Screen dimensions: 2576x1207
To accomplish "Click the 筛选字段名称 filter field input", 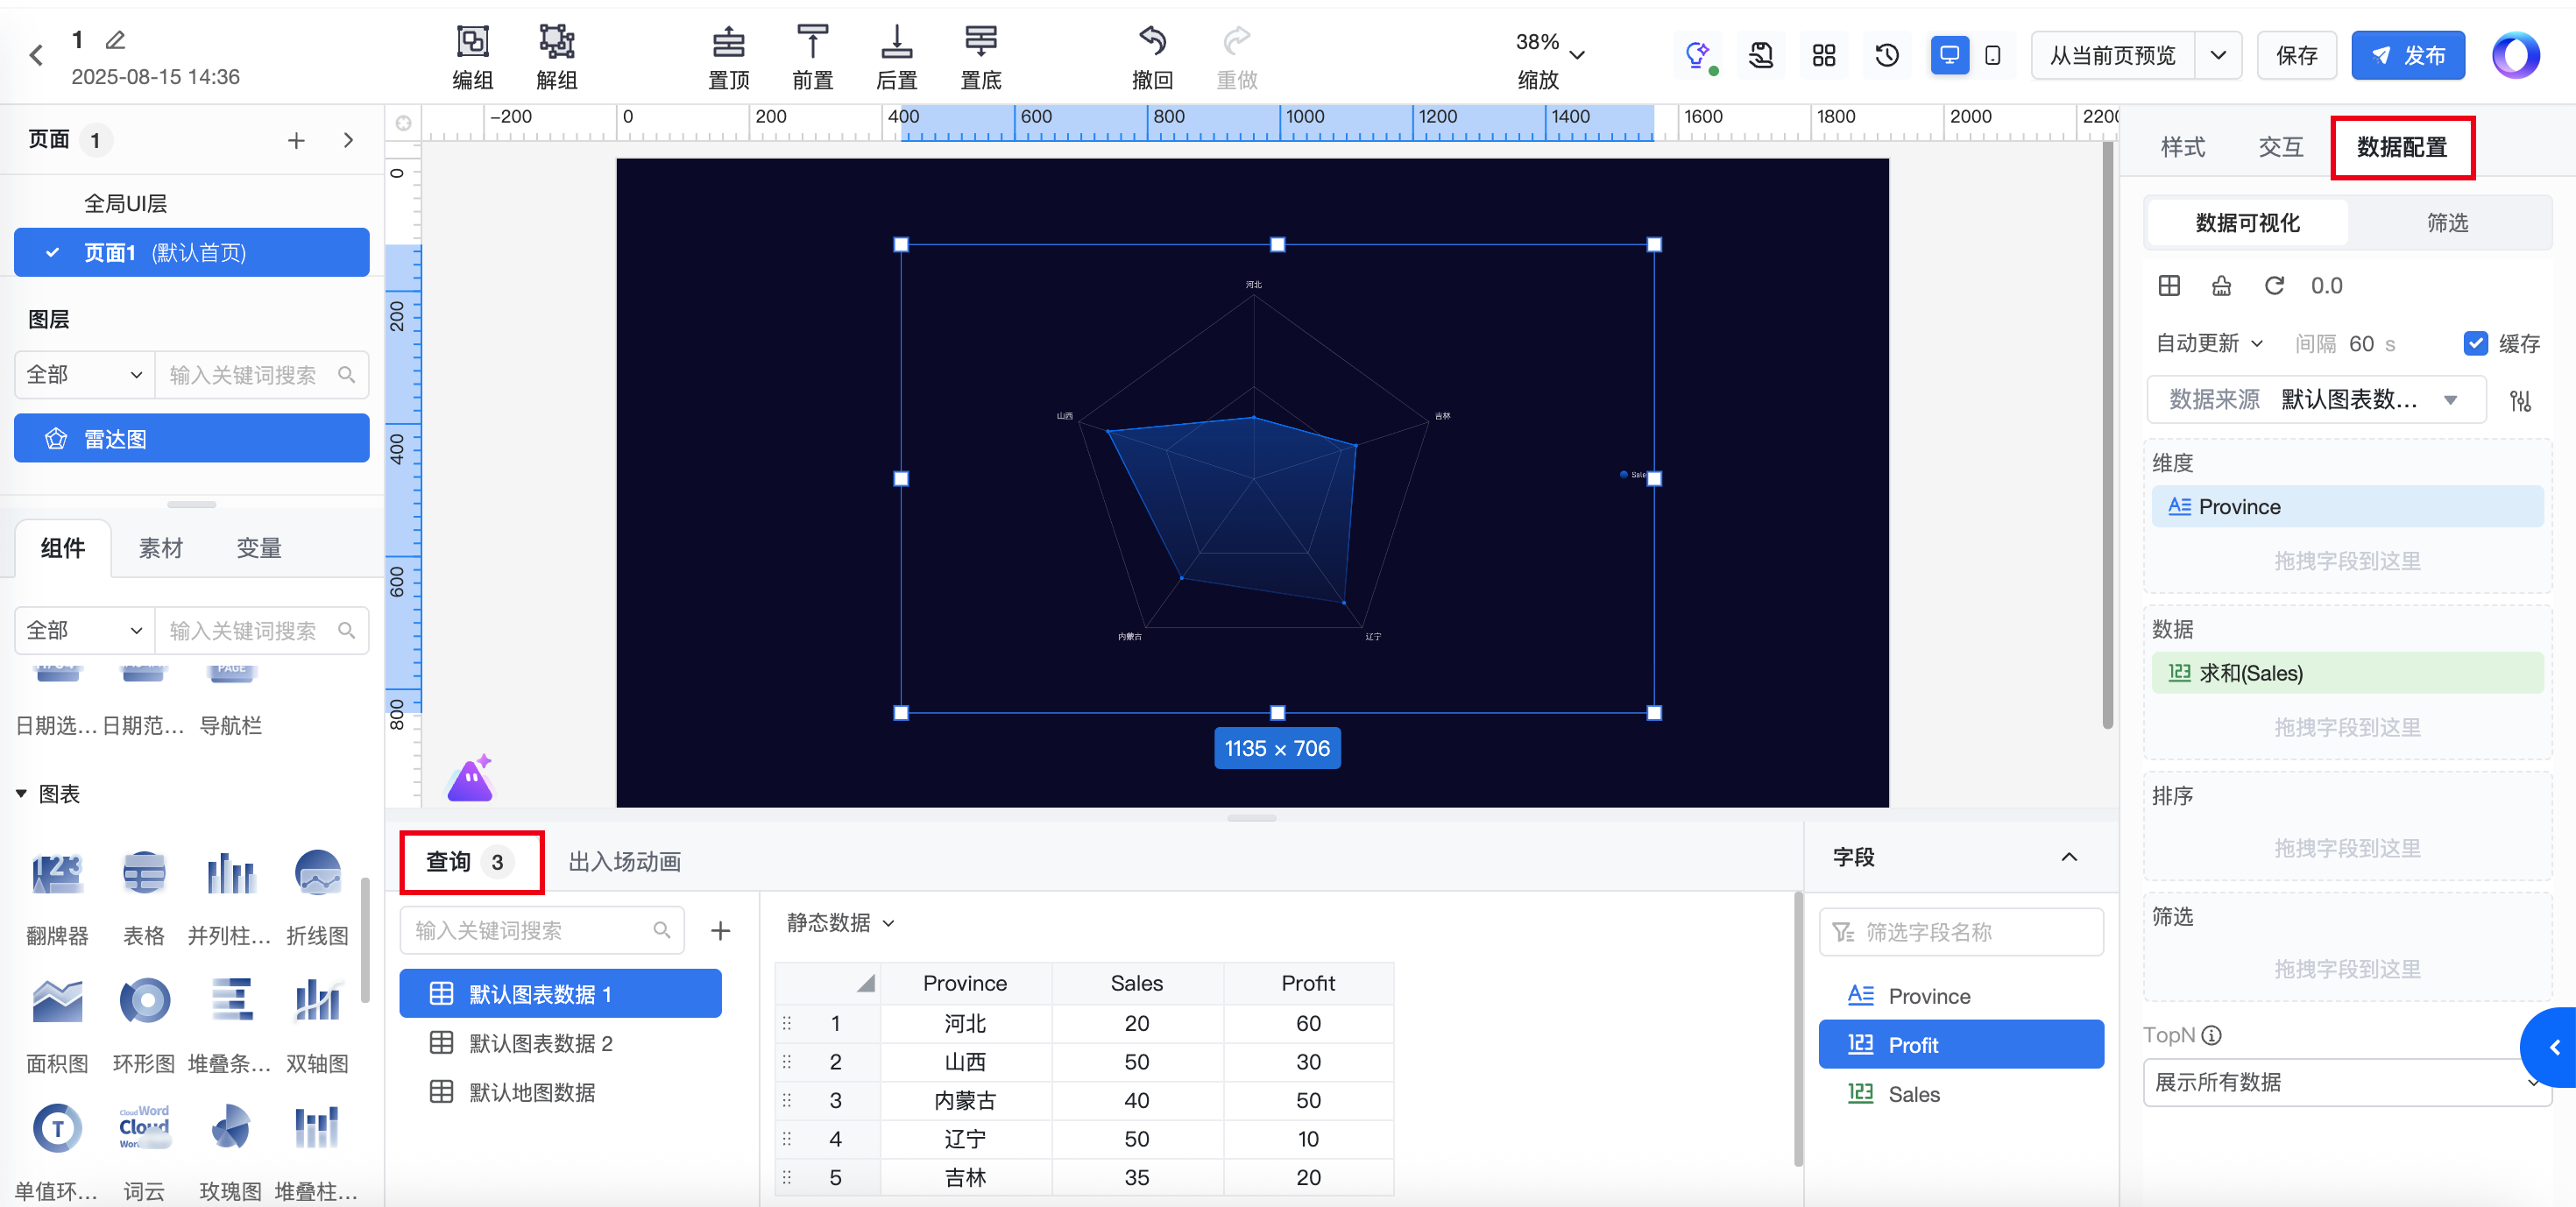I will tap(1960, 932).
